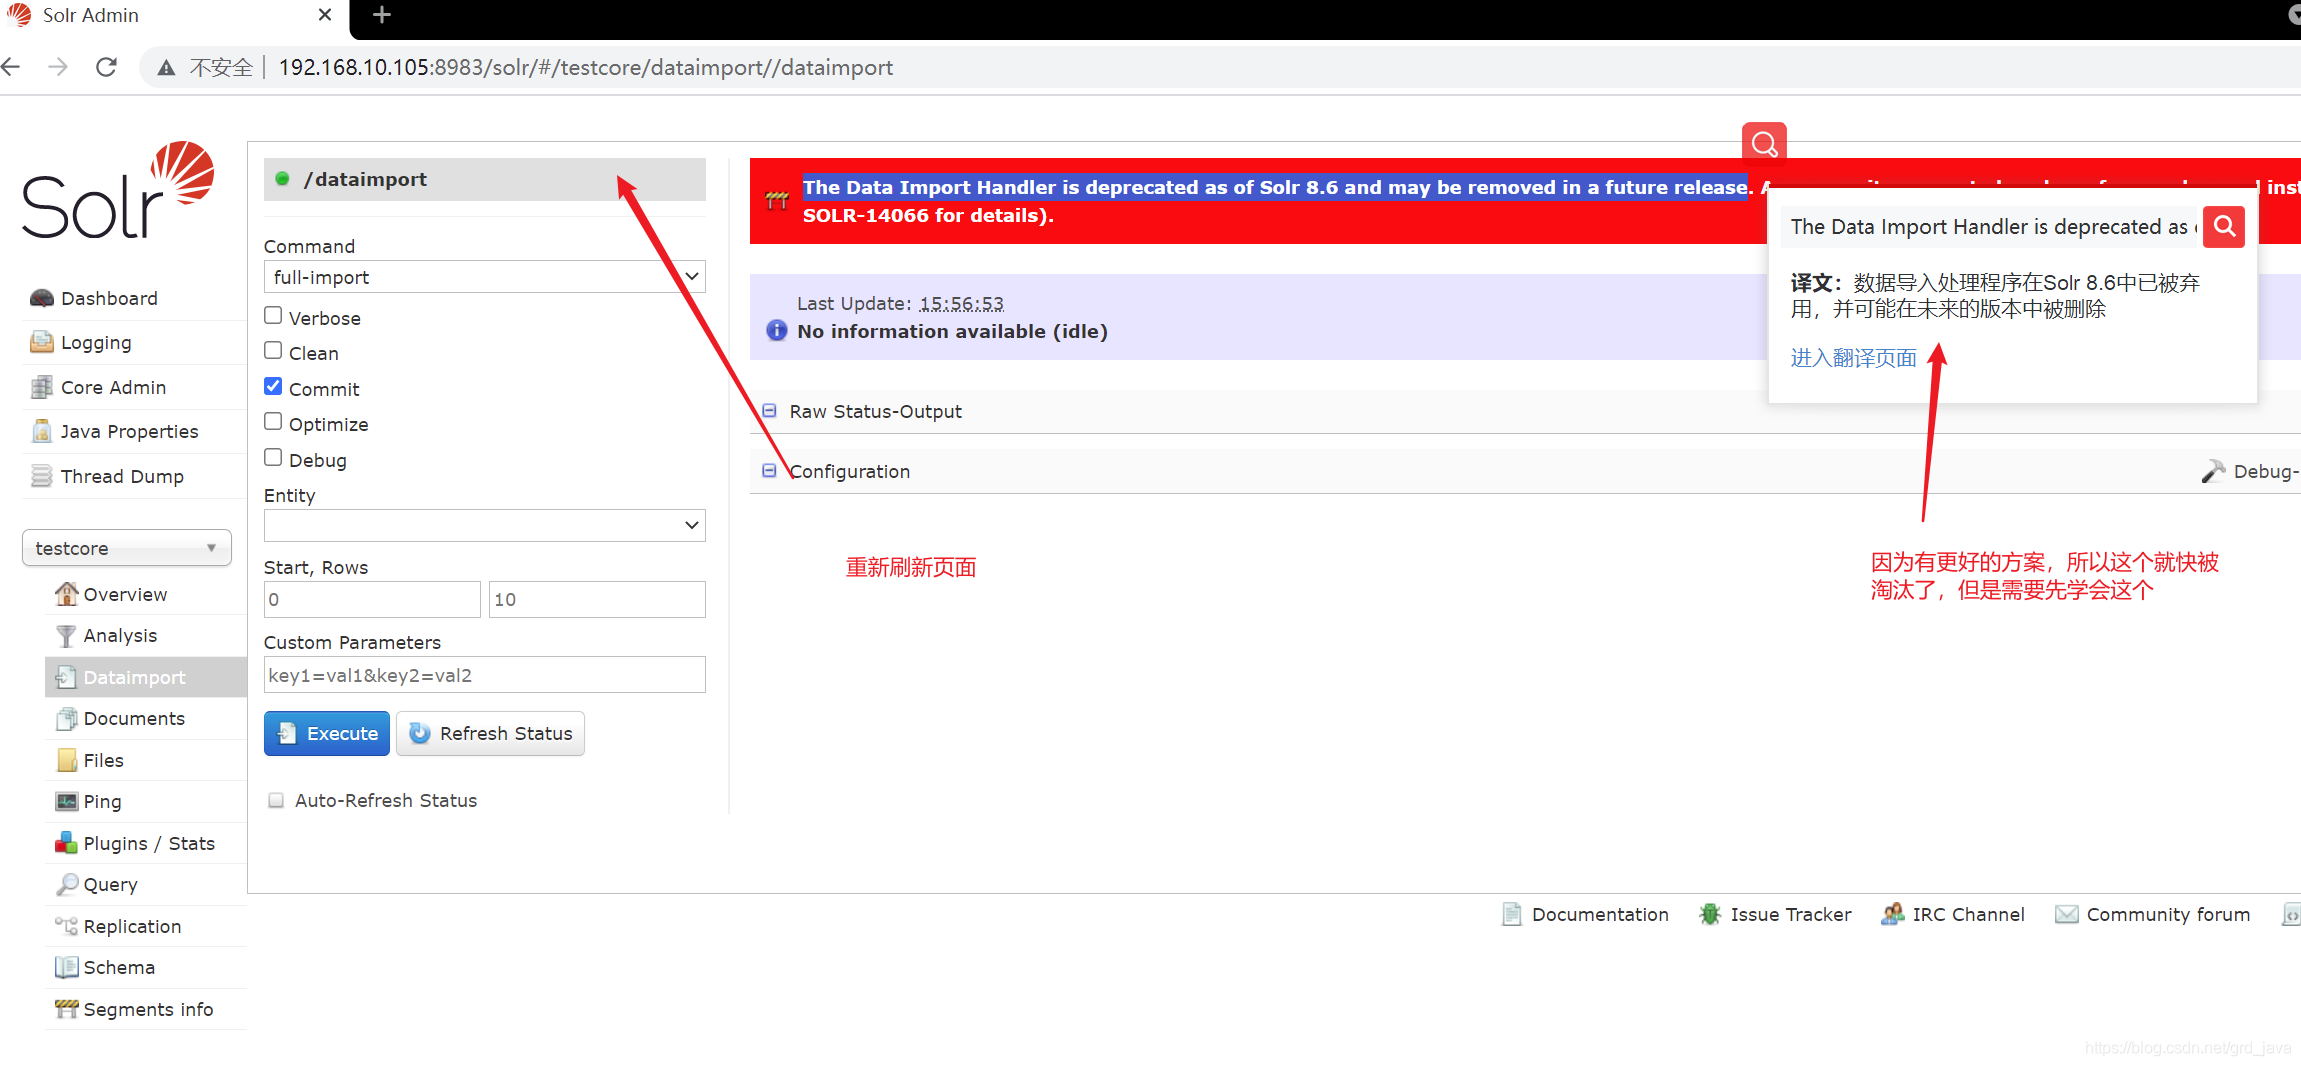
Task: Open the Dashboard icon in sidebar
Action: pos(41,298)
